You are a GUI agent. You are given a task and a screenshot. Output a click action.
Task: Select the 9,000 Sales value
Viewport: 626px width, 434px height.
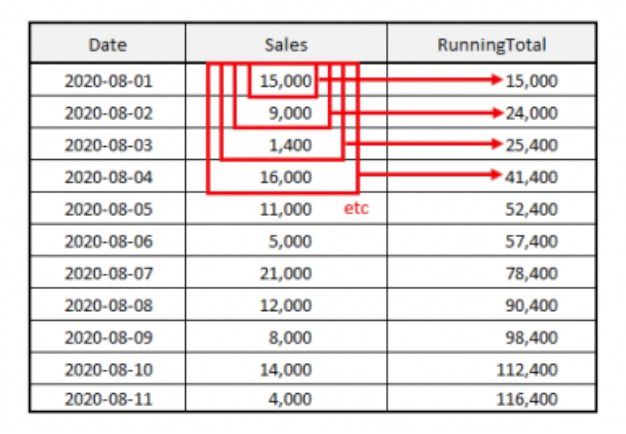[x=290, y=113]
